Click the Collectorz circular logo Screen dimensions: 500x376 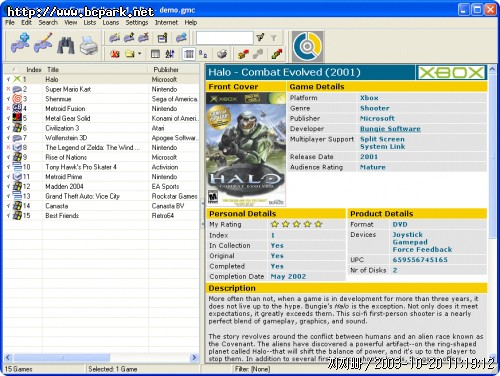pyautogui.click(x=307, y=46)
